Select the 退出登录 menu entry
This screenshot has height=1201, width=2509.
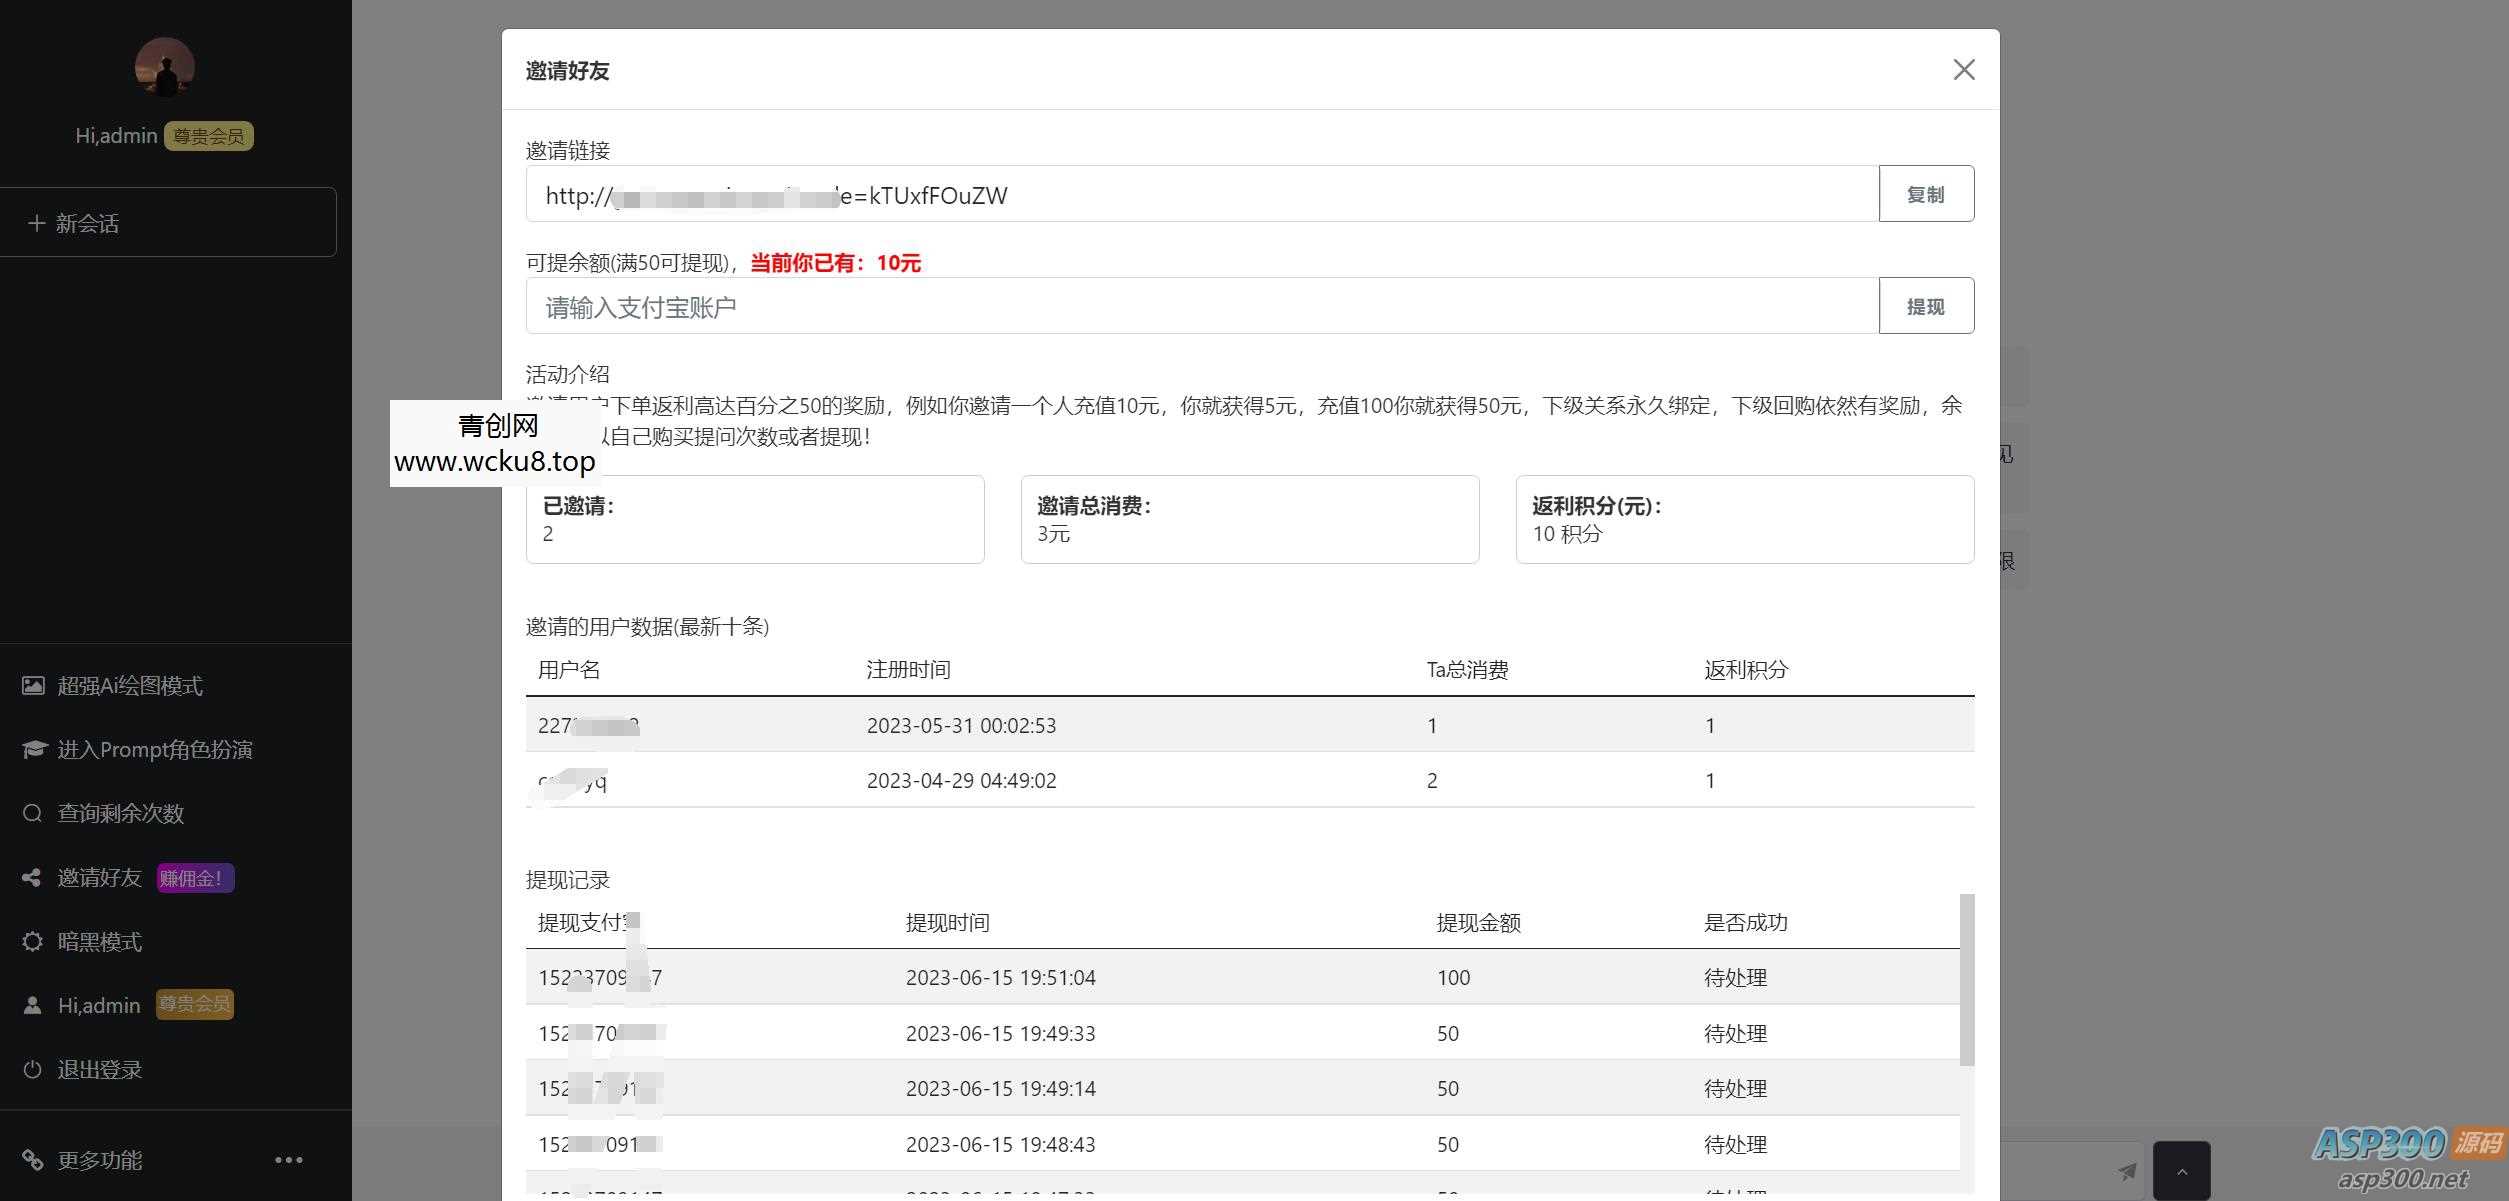99,1069
